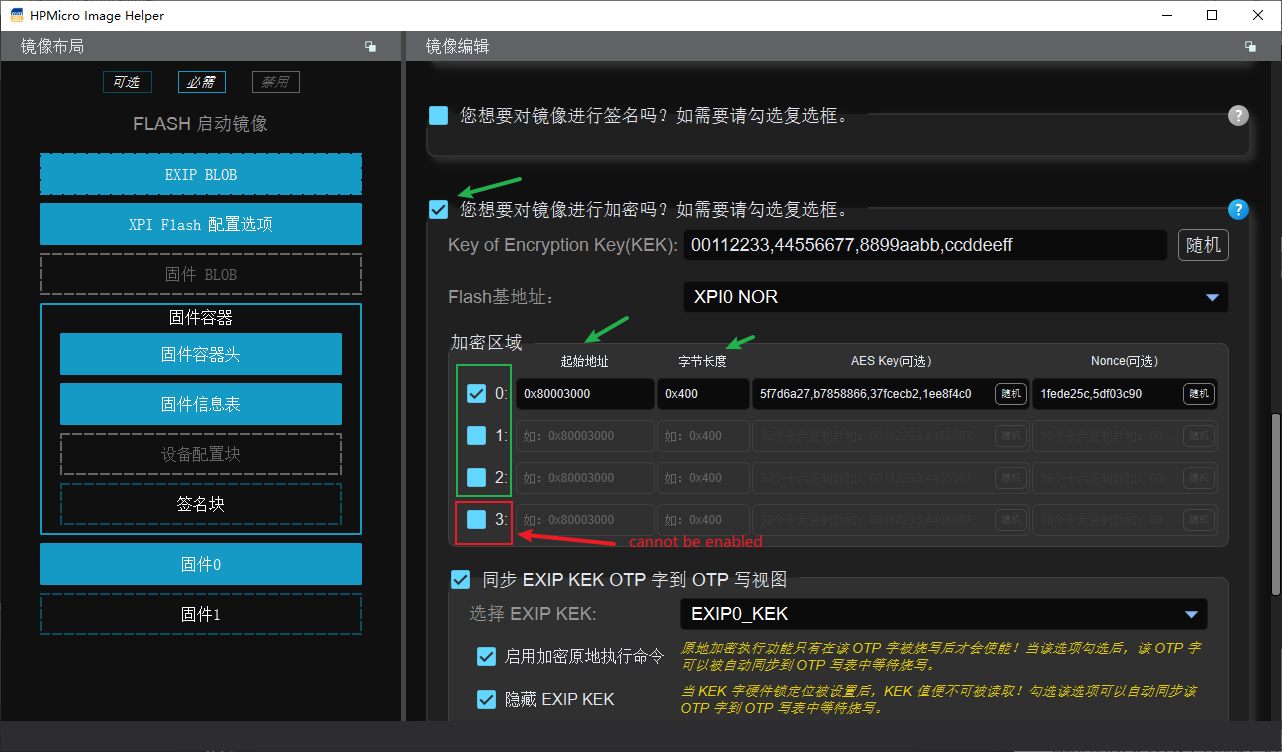Click region 2 字节长度 input field

(x=703, y=477)
